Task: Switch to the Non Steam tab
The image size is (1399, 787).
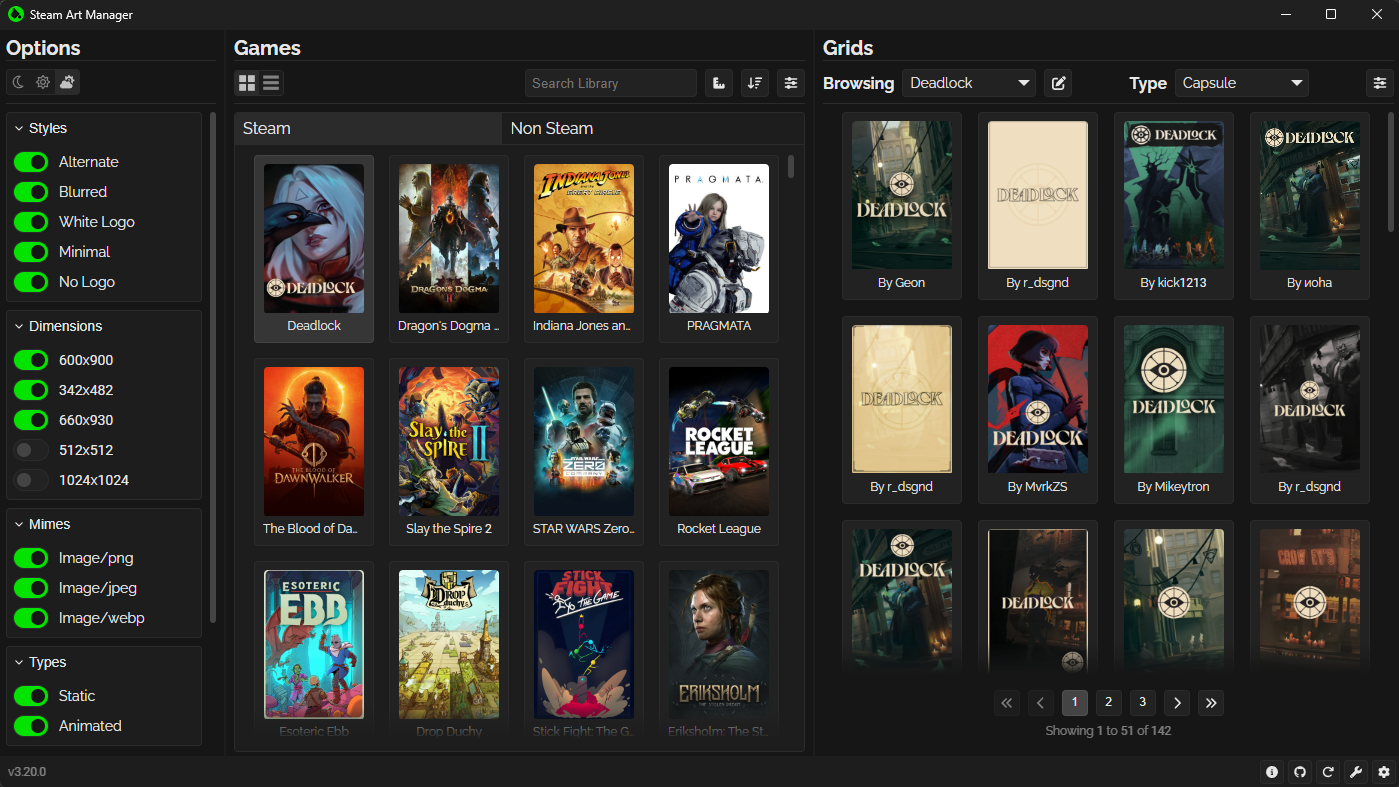Action: [653, 128]
